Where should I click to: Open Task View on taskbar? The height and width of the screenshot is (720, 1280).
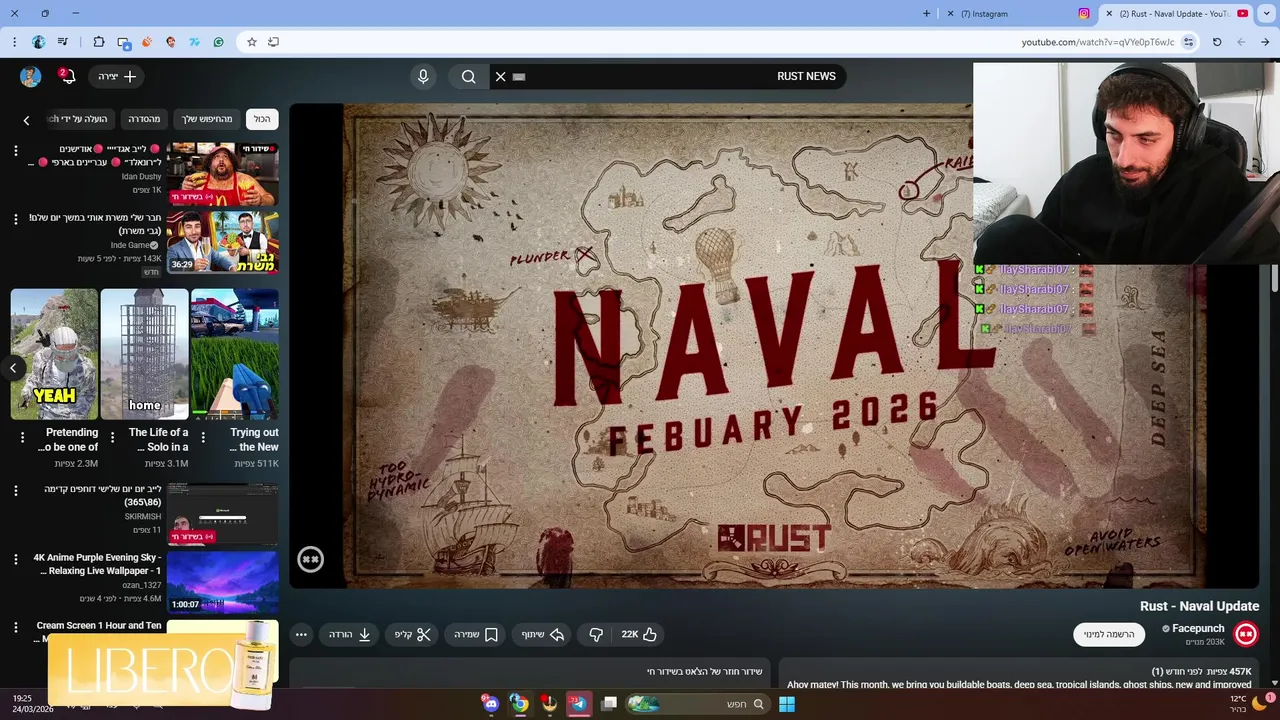click(x=608, y=704)
